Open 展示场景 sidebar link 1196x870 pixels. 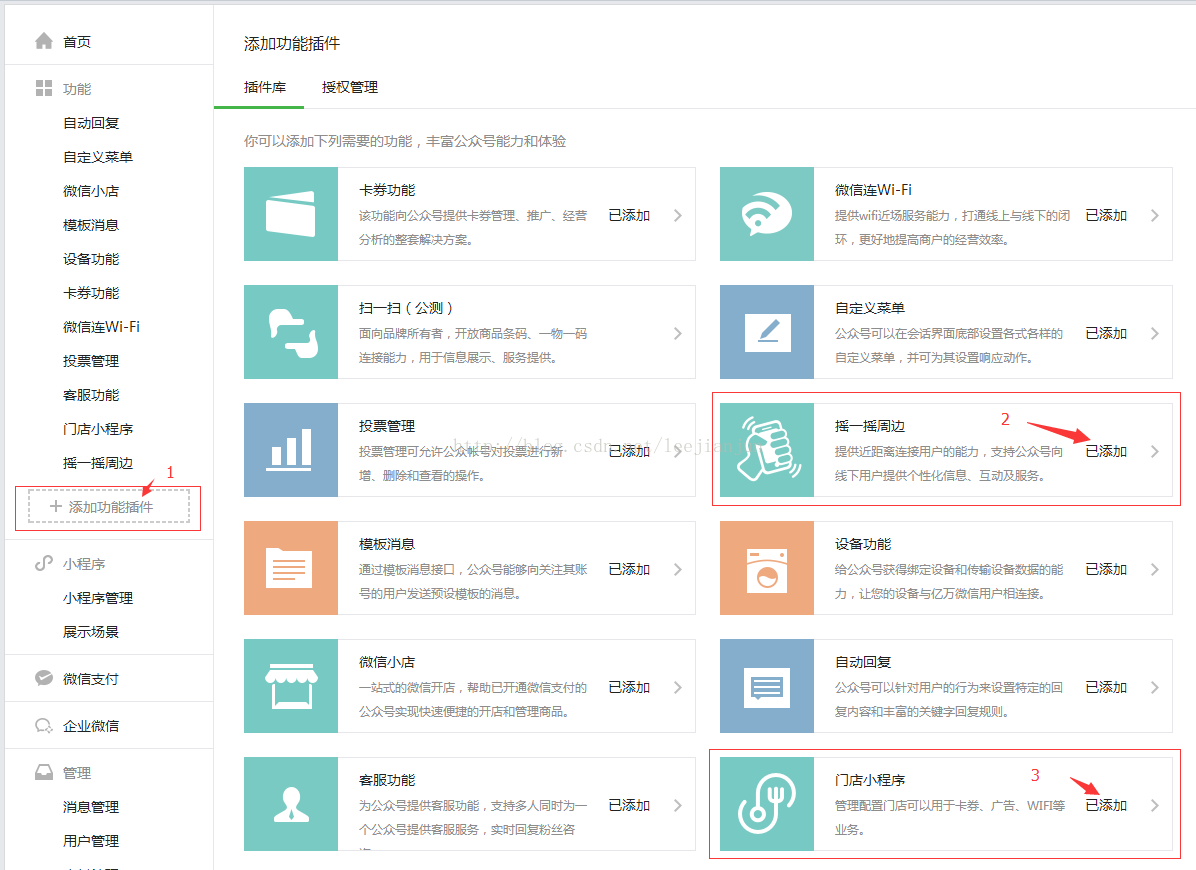tap(91, 632)
